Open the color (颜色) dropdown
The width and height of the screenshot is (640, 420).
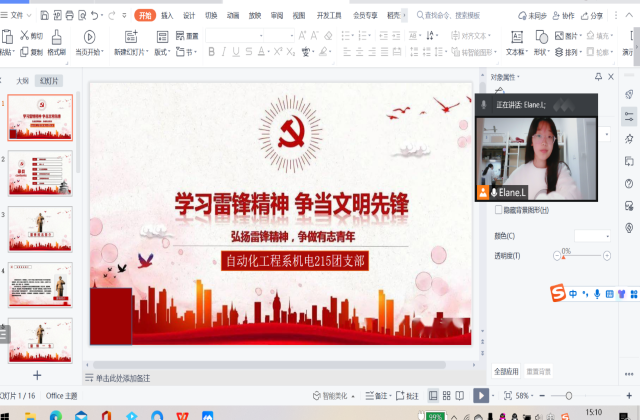click(x=591, y=236)
